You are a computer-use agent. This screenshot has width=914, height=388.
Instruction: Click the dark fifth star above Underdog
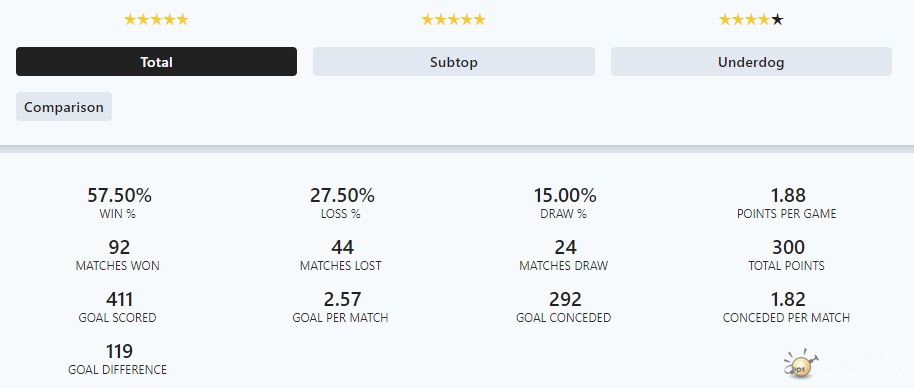[x=778, y=20]
